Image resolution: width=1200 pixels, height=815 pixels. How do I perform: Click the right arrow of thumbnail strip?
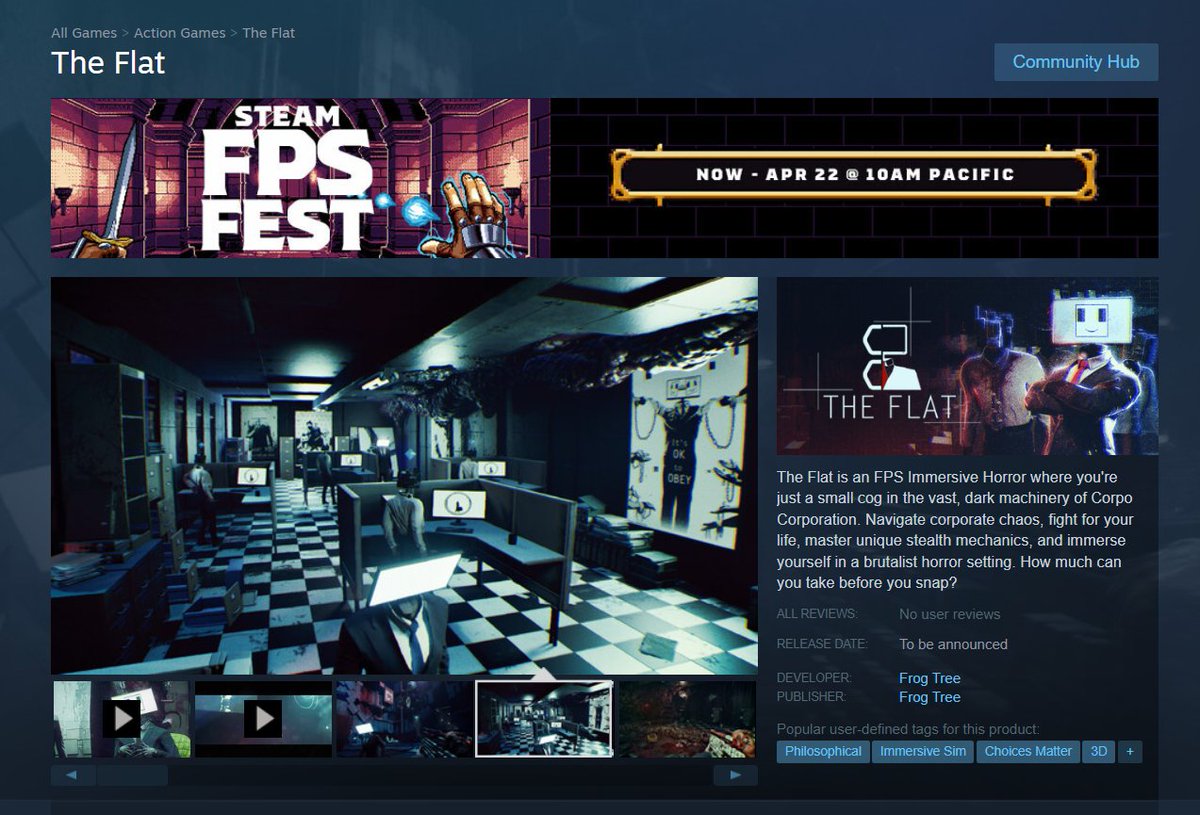[x=735, y=775]
